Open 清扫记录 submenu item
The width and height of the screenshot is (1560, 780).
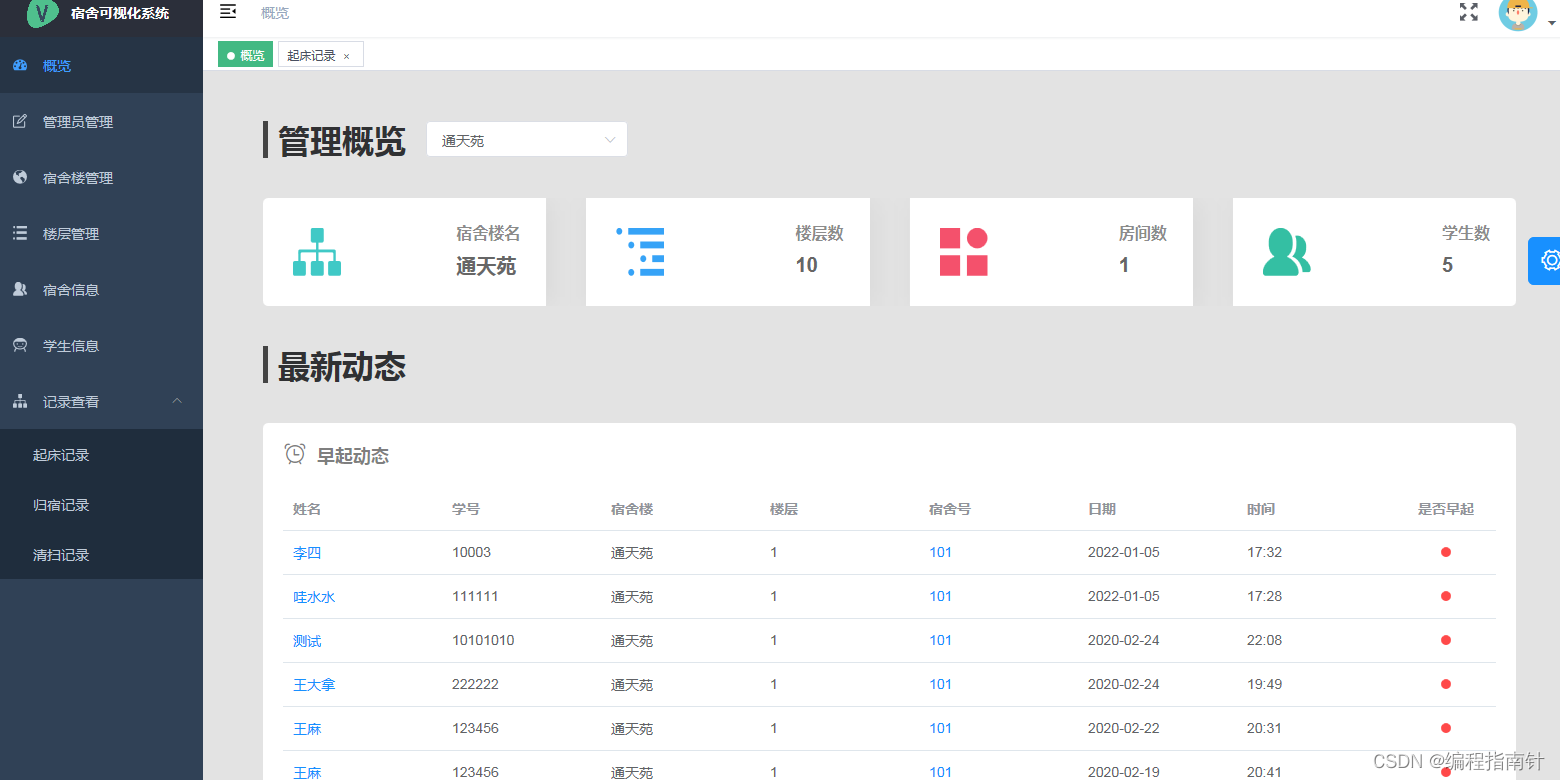click(x=101, y=555)
